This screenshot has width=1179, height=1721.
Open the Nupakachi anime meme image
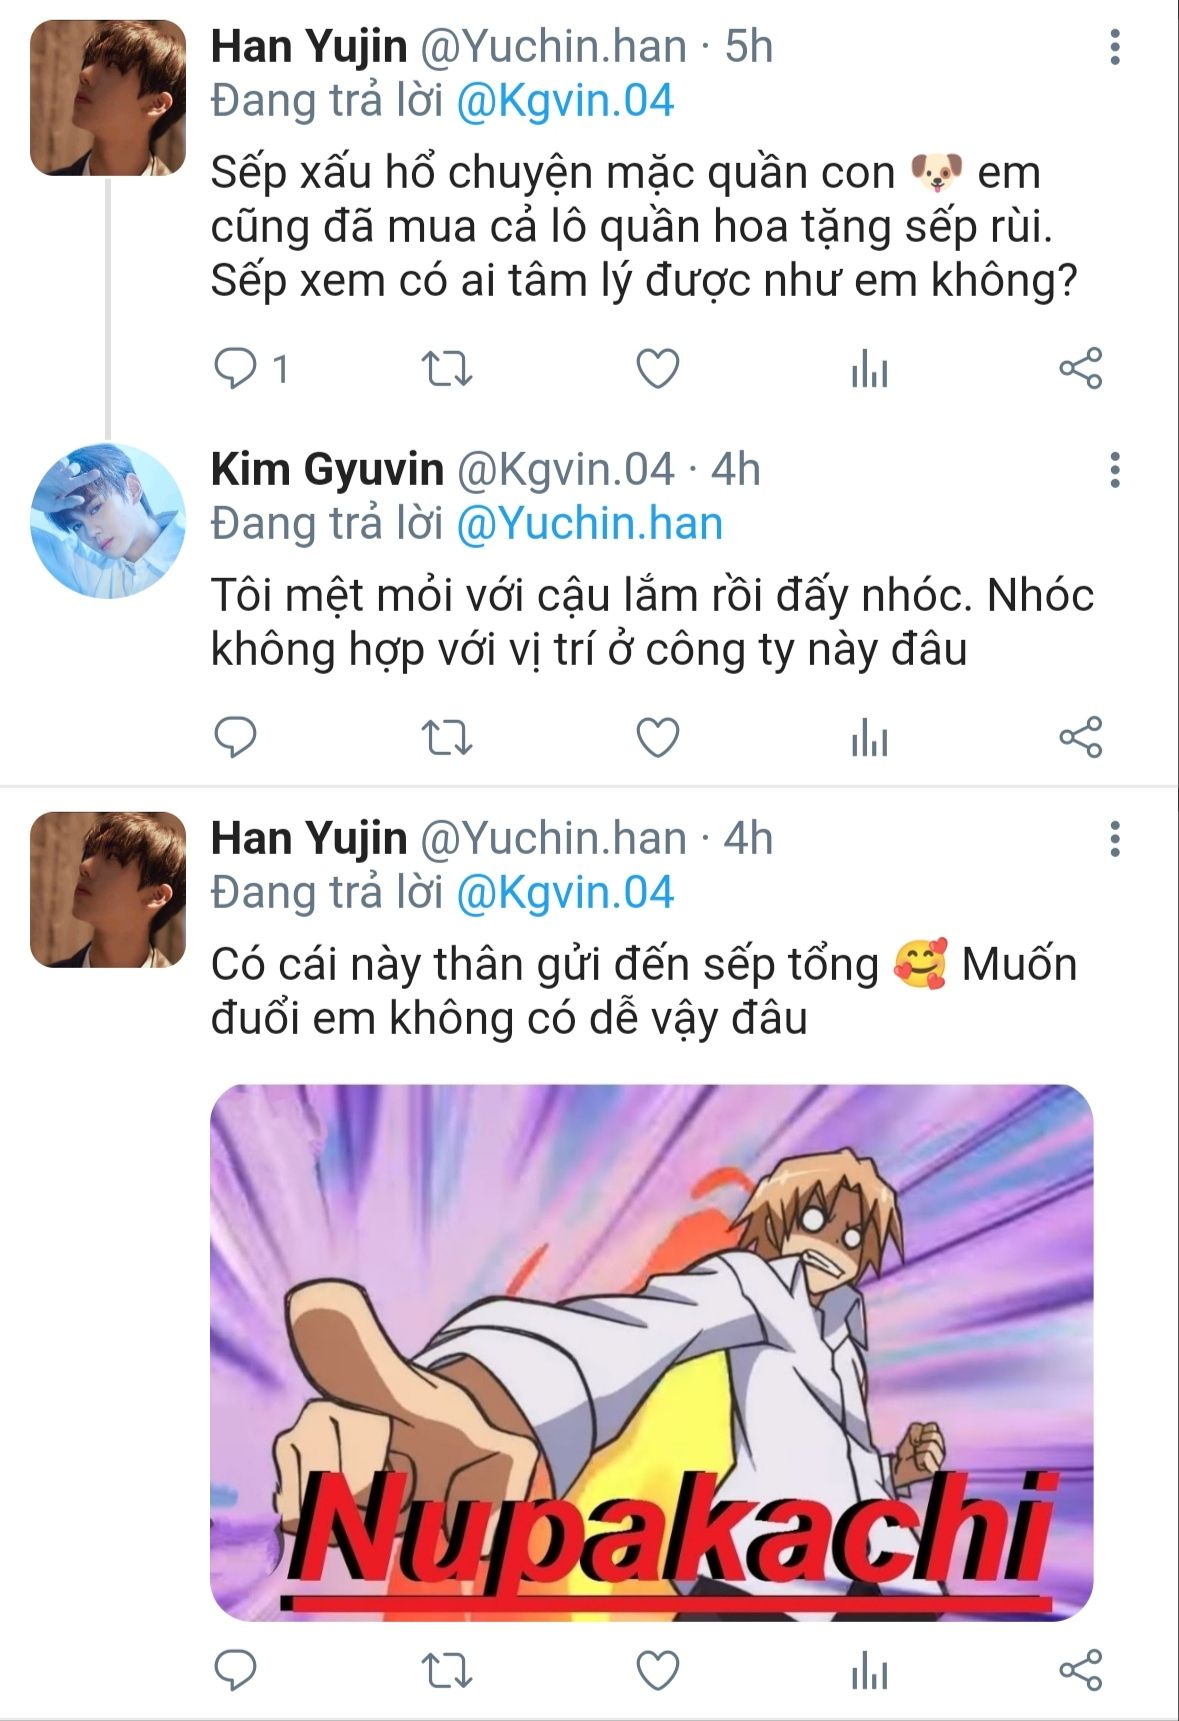[651, 1352]
